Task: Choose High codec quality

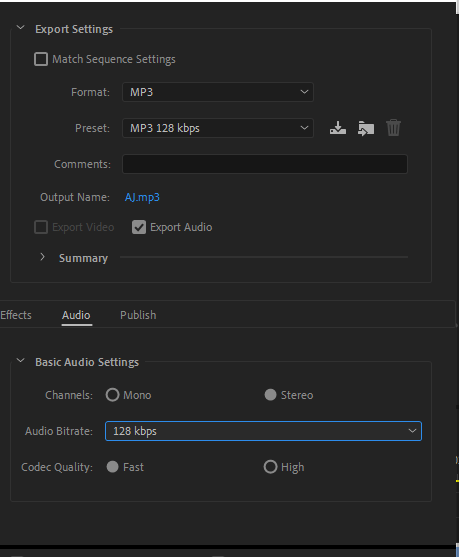Action: (x=270, y=467)
